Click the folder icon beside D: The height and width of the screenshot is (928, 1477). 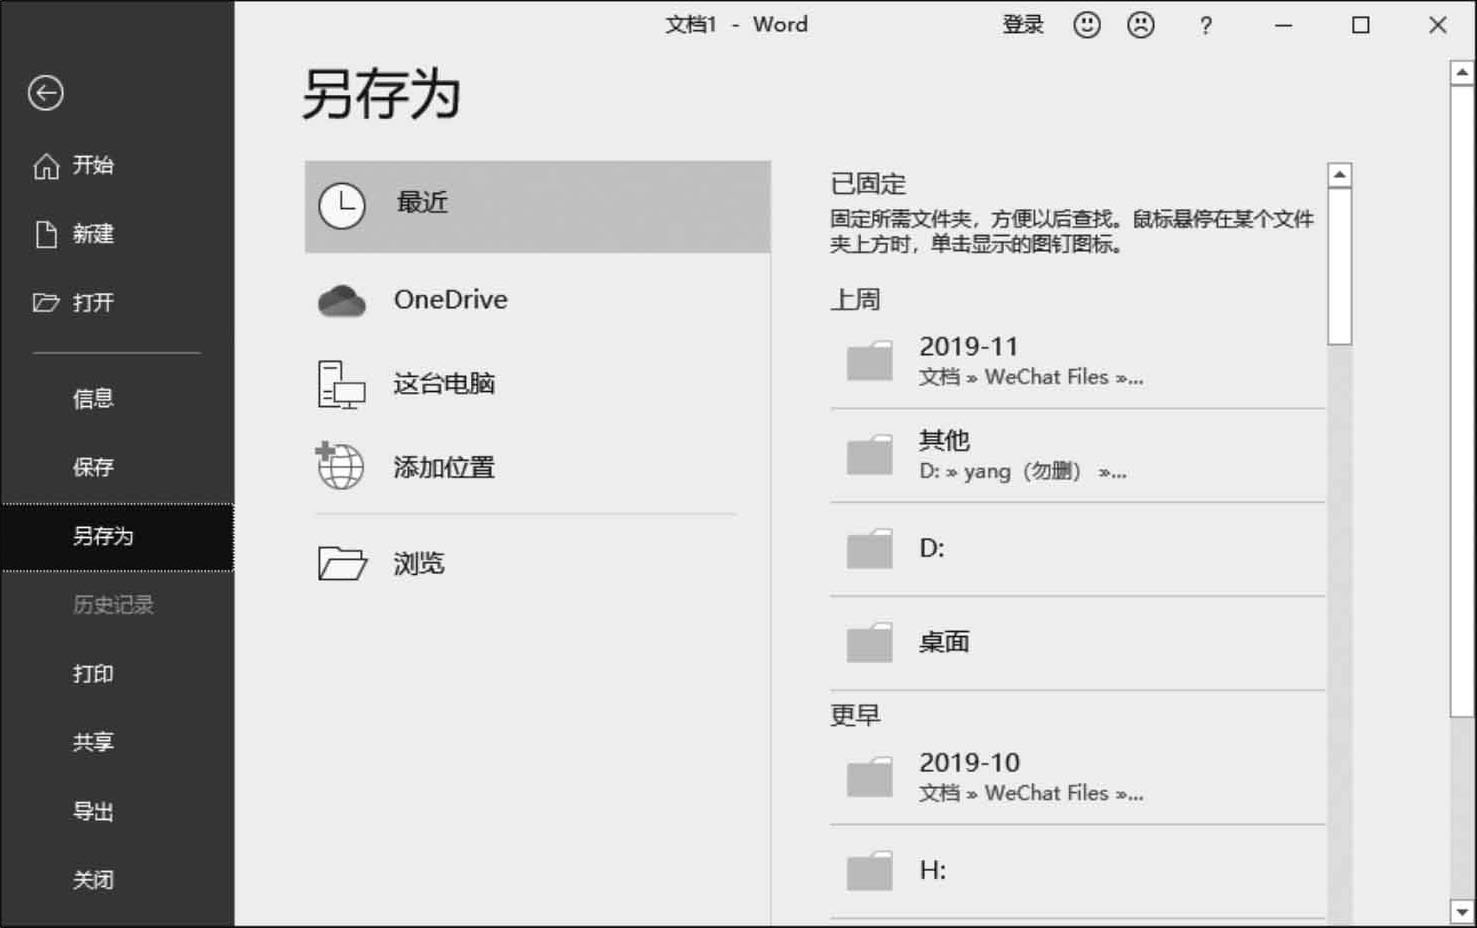click(869, 549)
